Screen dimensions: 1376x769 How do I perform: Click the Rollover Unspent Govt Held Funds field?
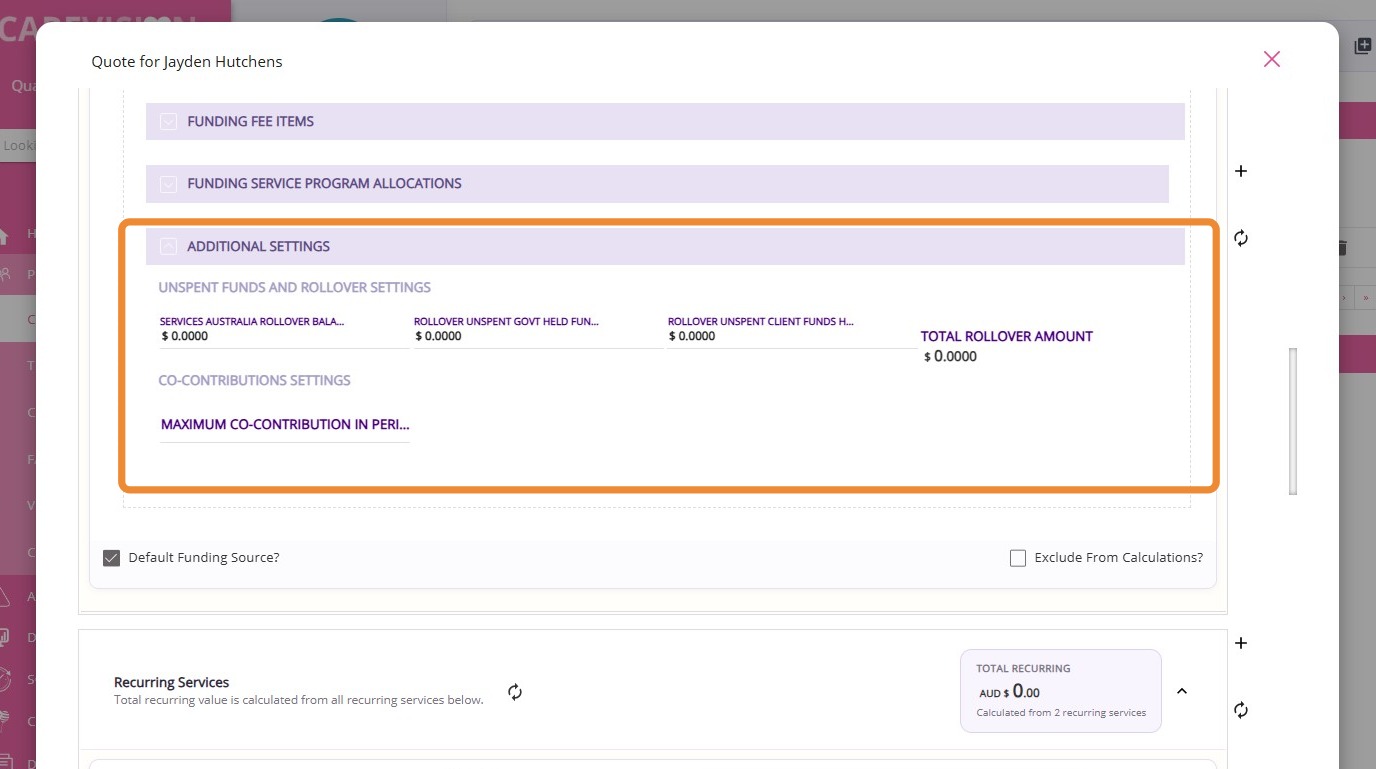[538, 331]
